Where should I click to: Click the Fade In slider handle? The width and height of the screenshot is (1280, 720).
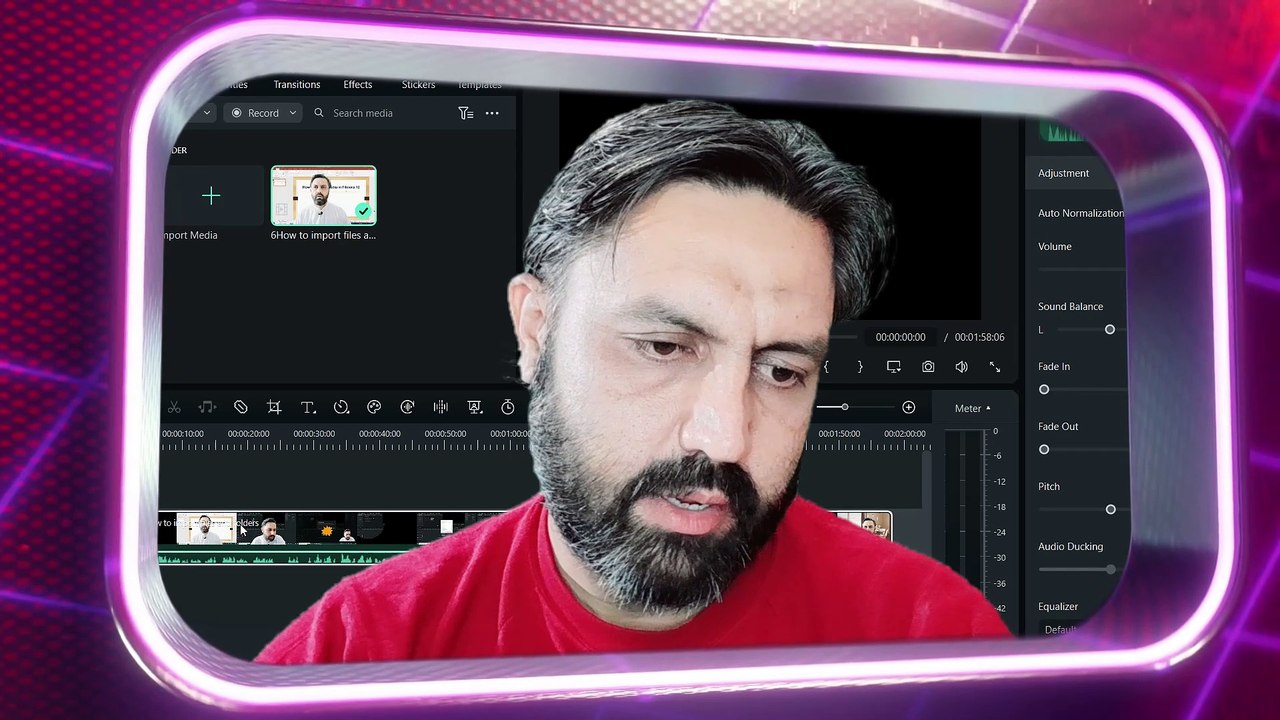tap(1044, 389)
